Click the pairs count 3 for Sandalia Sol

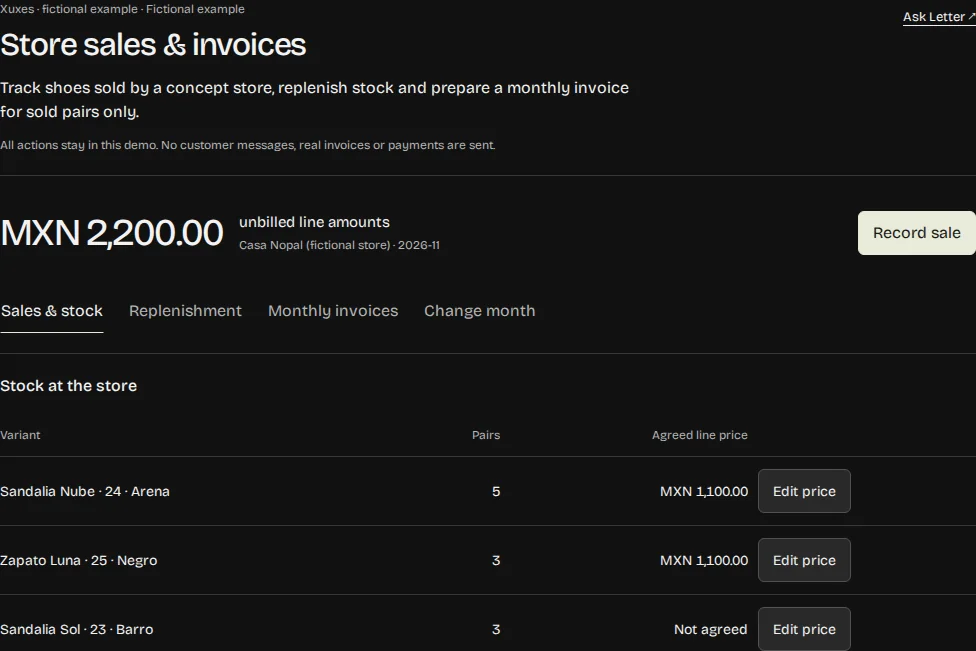tap(495, 629)
